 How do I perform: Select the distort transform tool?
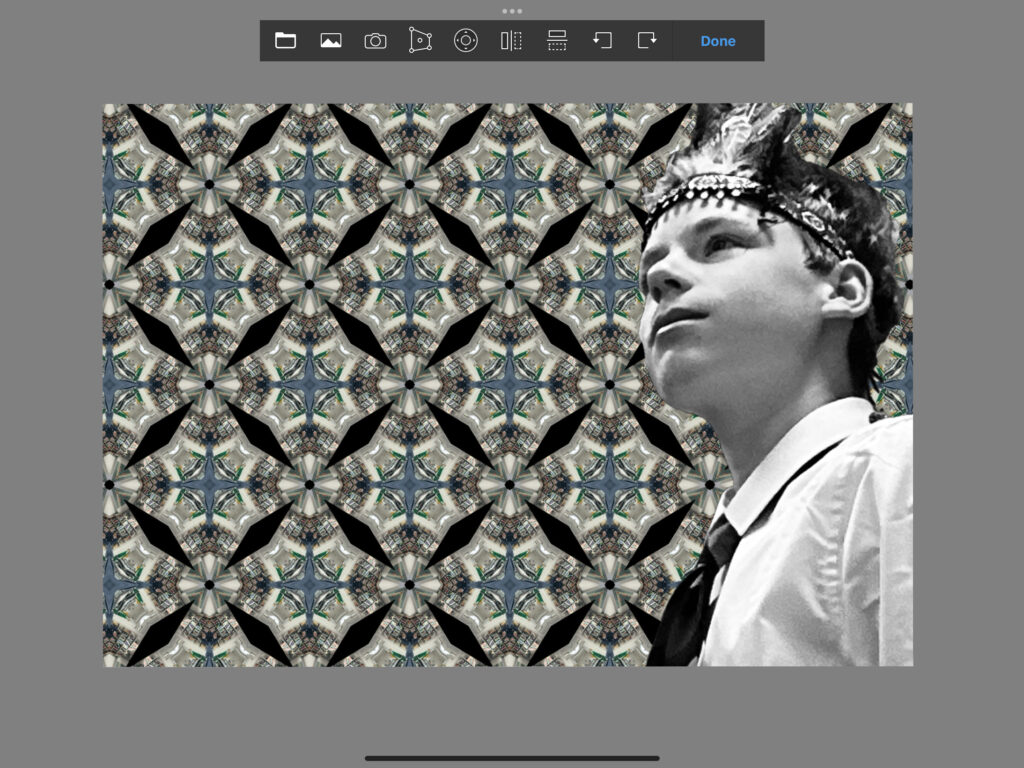point(420,40)
